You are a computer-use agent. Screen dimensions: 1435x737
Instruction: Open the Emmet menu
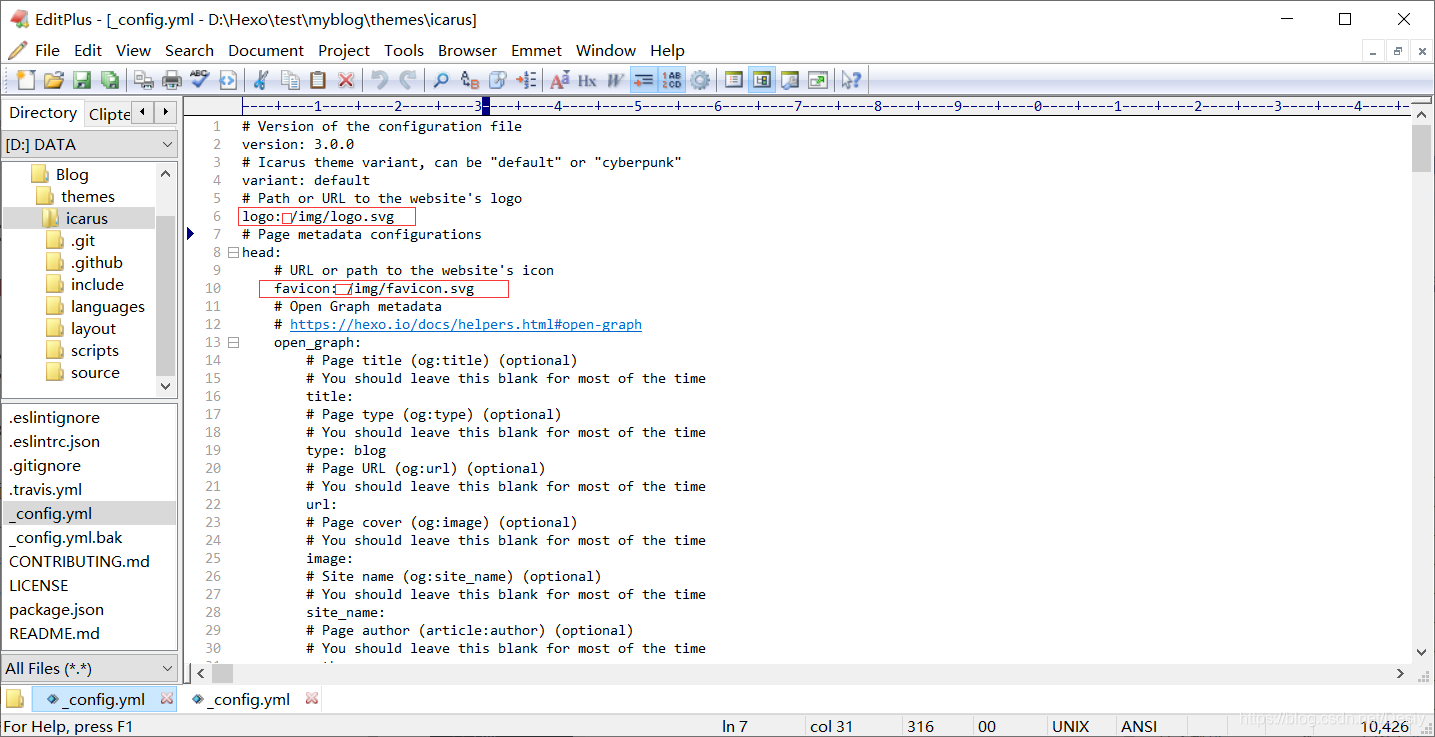tap(537, 50)
